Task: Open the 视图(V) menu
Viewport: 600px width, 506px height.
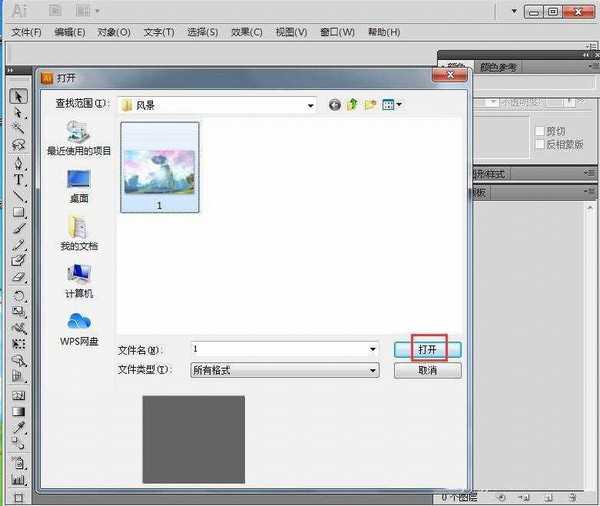Action: (x=291, y=32)
